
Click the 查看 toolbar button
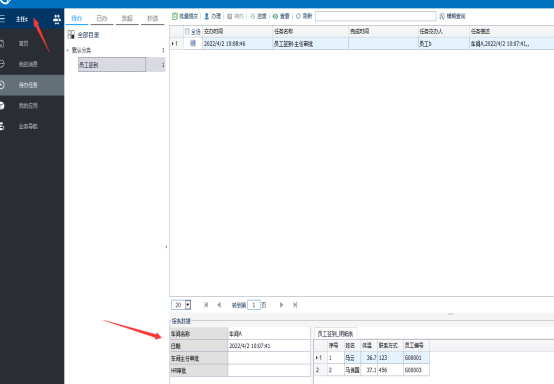281,16
